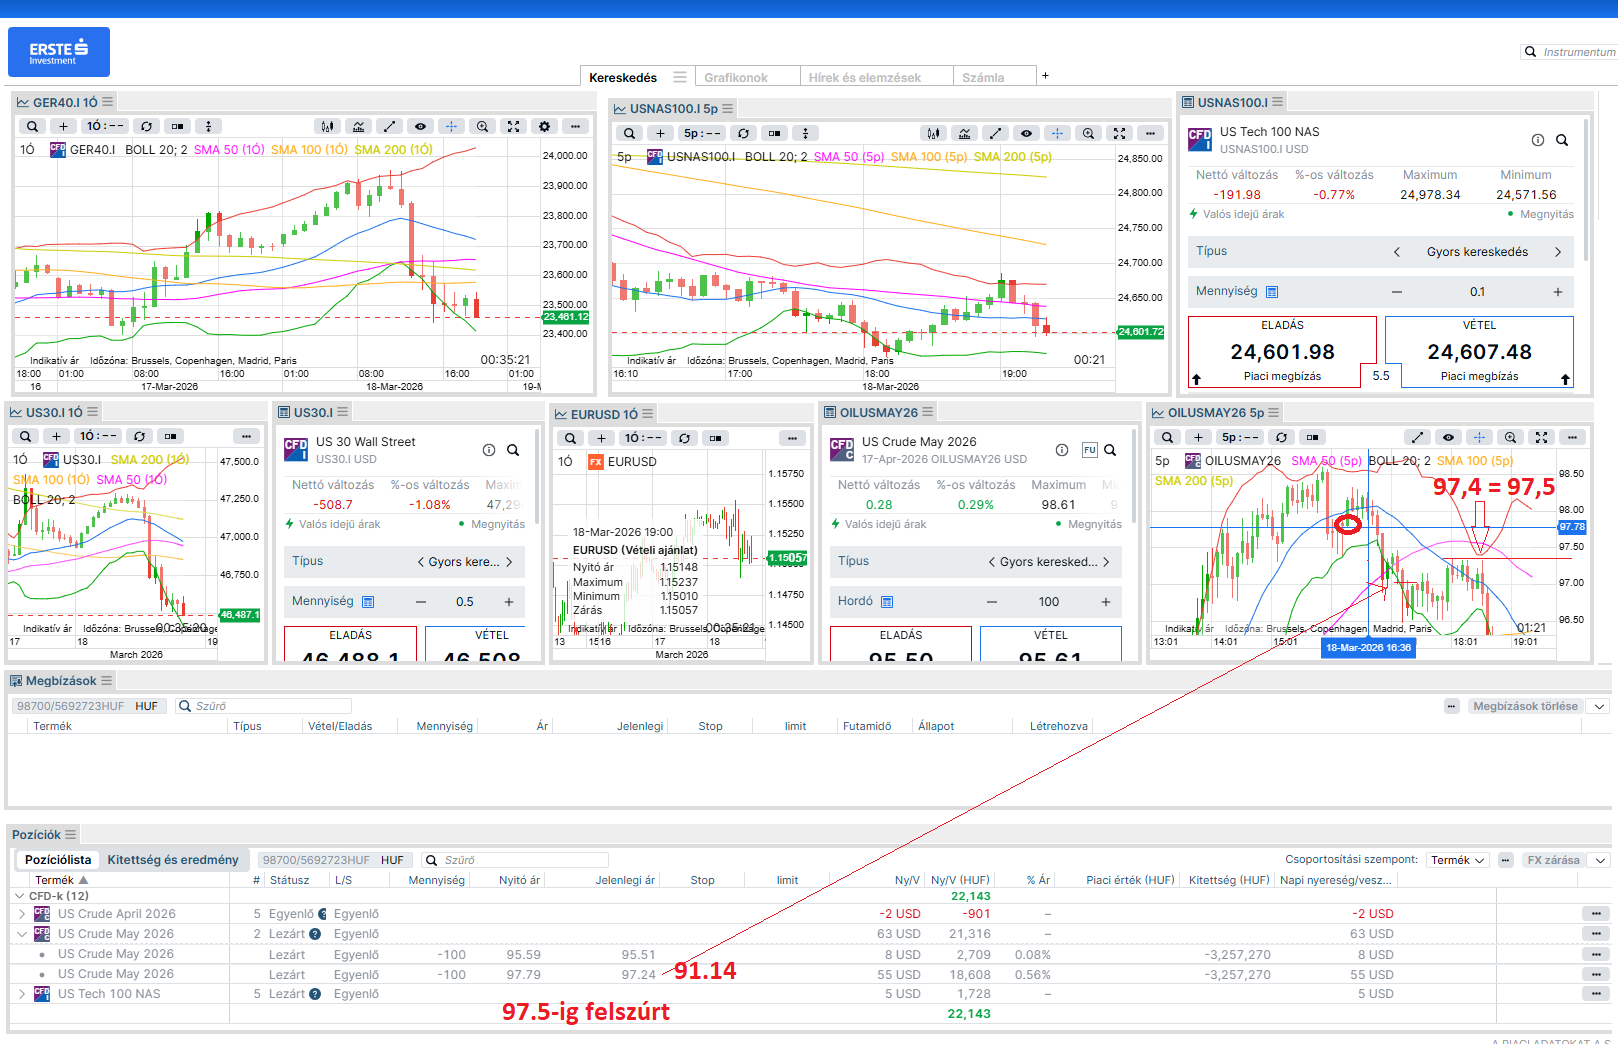Expand the US Crude April 2026 position row
Screen dimensions: 1618x1044
(22, 914)
